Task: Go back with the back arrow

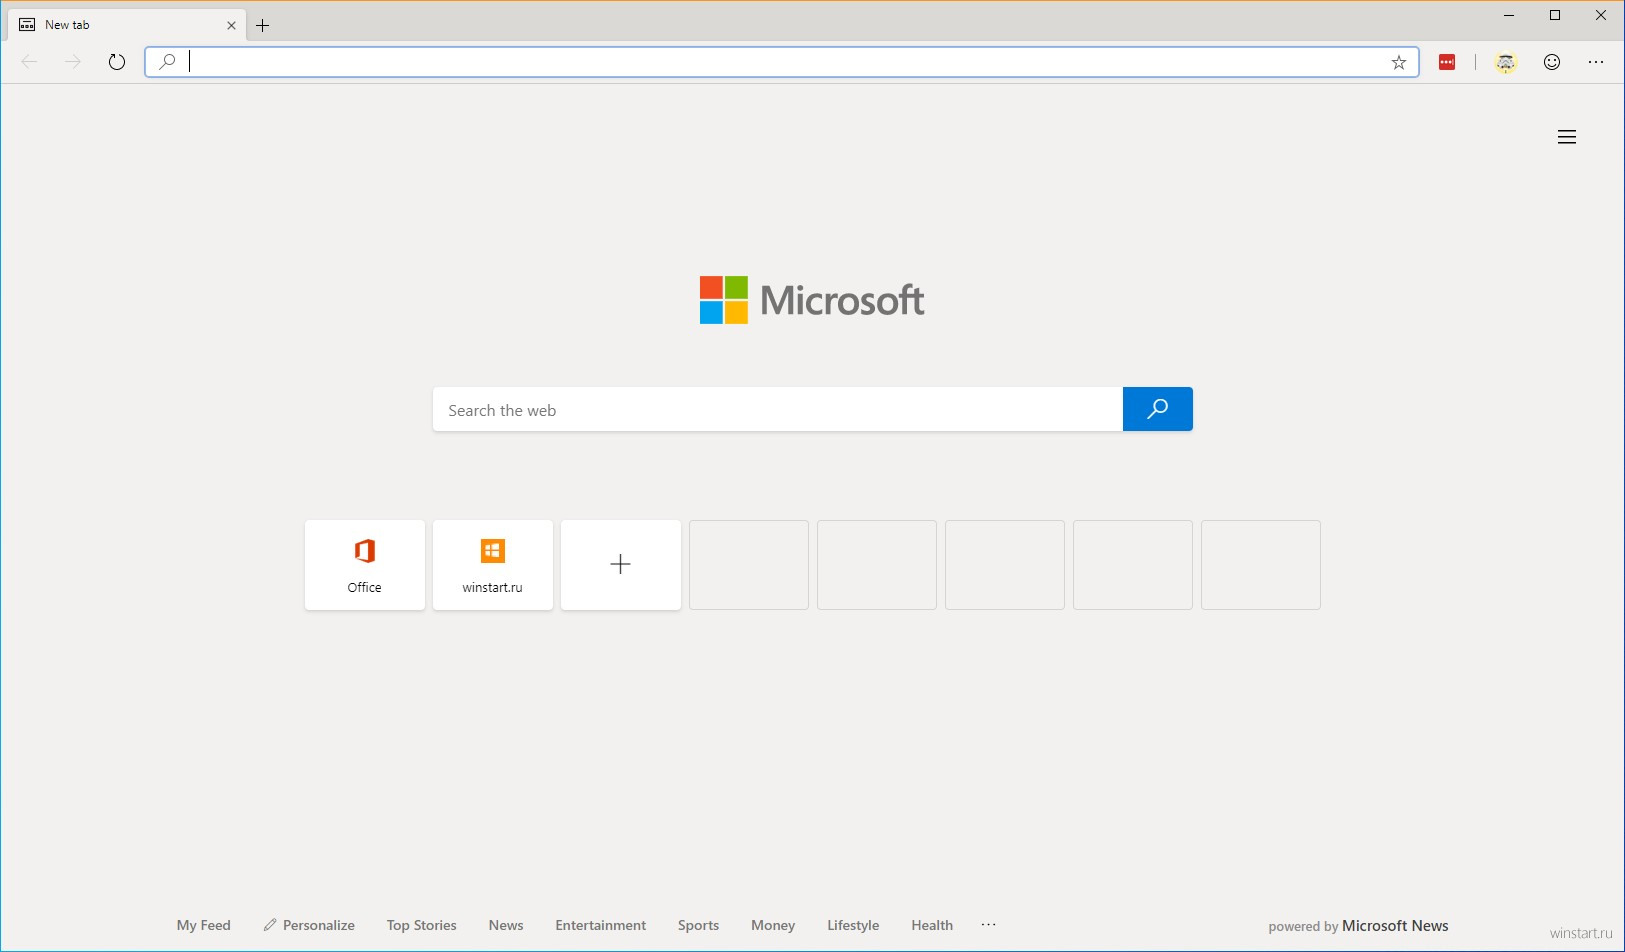Action: [x=29, y=62]
